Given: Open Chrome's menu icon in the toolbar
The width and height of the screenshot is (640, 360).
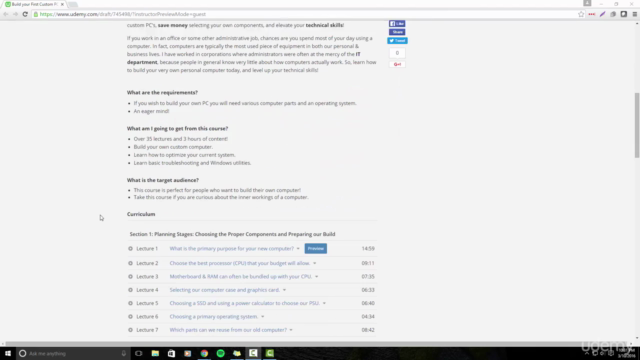Looking at the screenshot, I should pyautogui.click(x=634, y=14).
